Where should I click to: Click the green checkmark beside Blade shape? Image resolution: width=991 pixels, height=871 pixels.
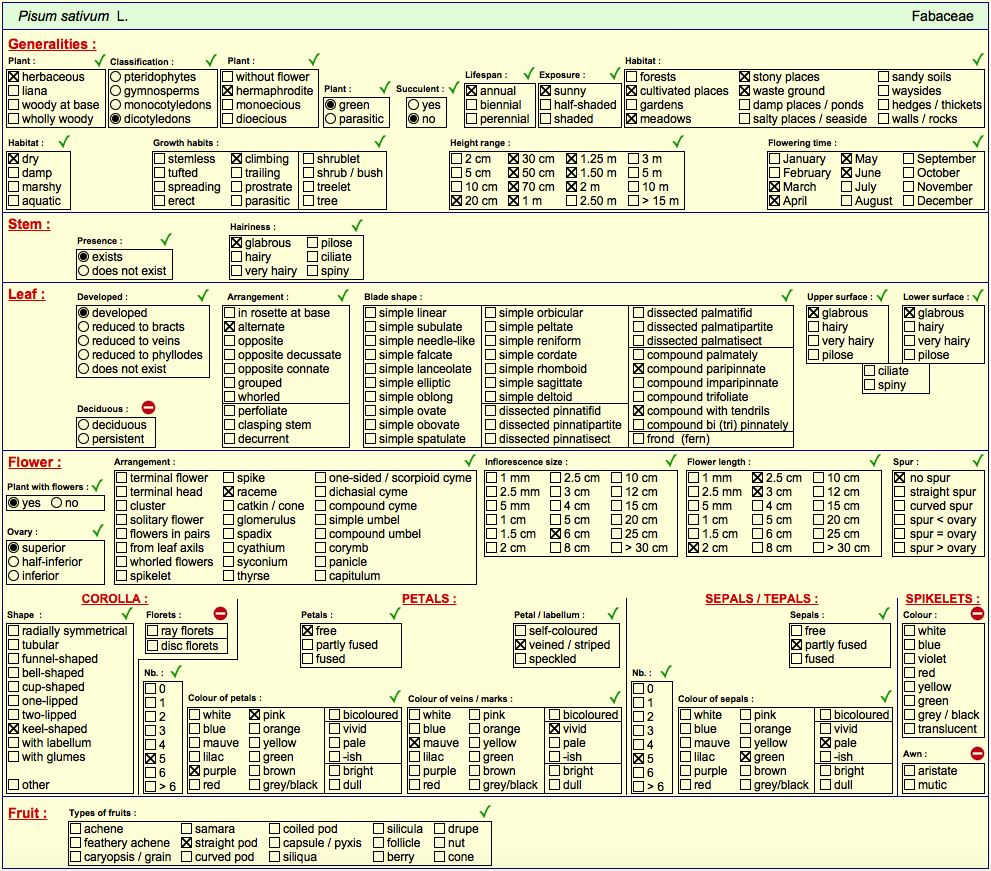pos(787,296)
